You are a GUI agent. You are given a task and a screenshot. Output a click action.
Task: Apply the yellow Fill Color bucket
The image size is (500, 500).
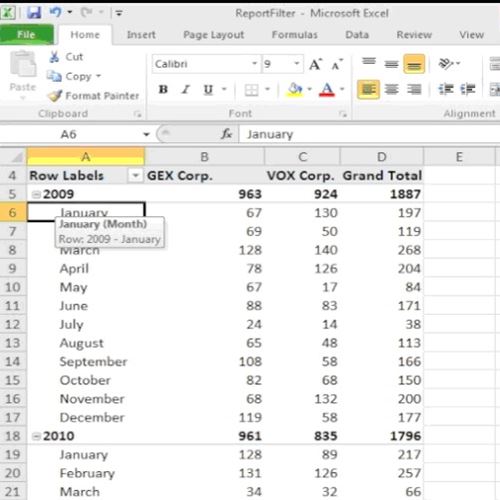[295, 90]
